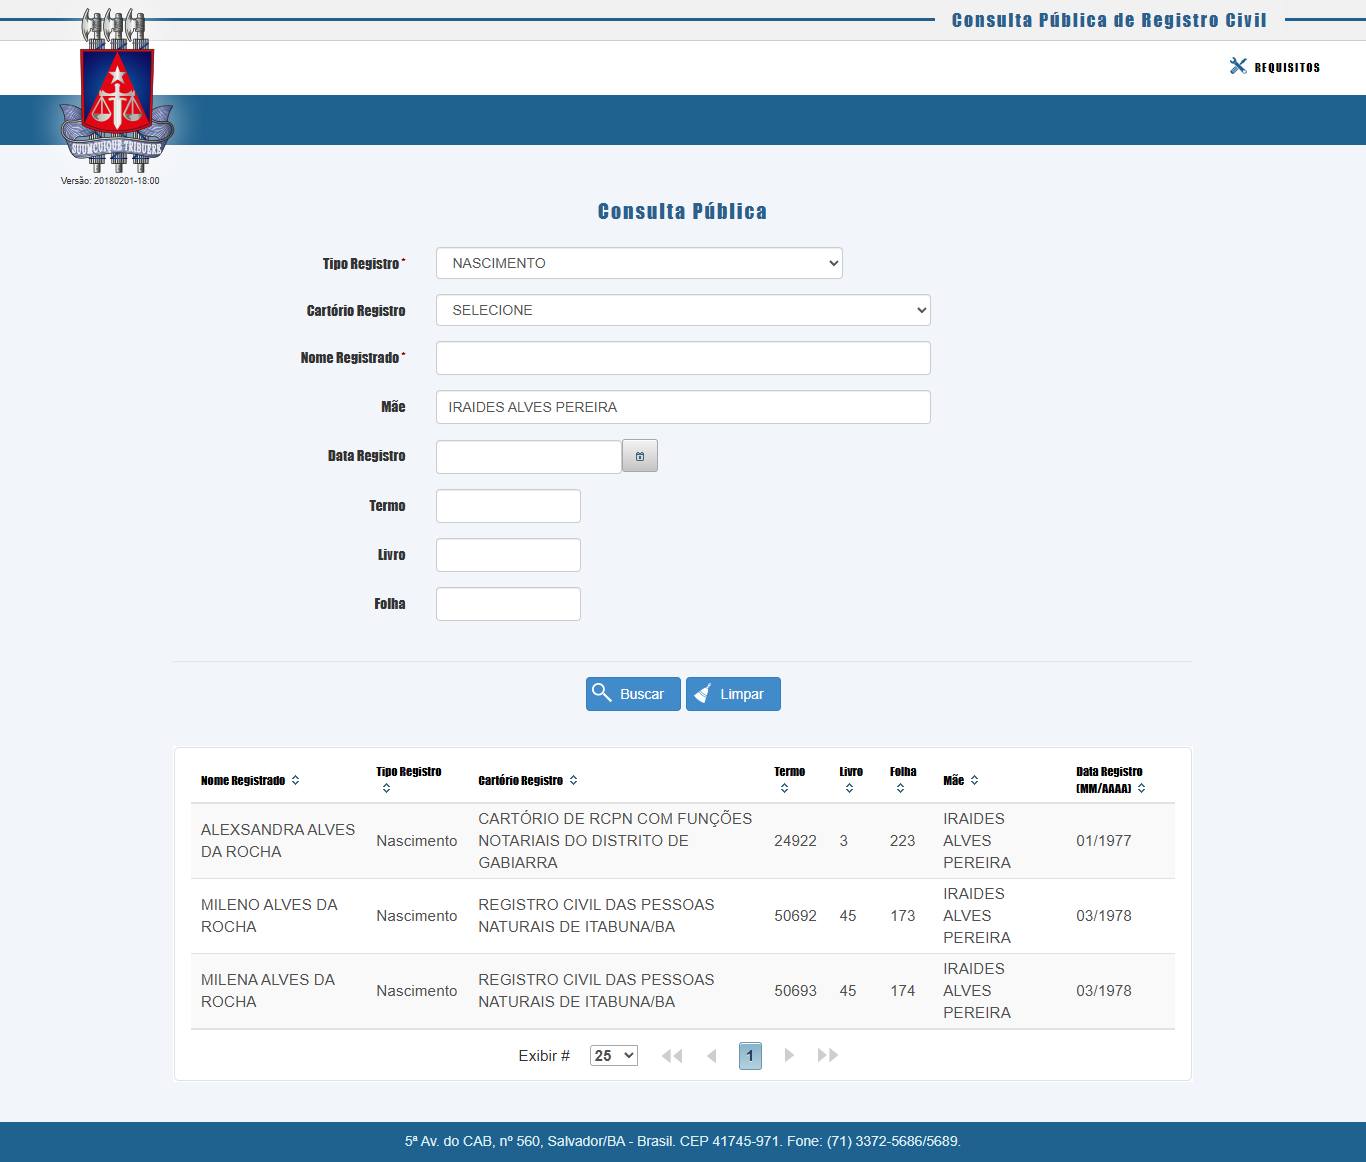Select page 1 in pagination
1366x1162 pixels.
coord(750,1055)
